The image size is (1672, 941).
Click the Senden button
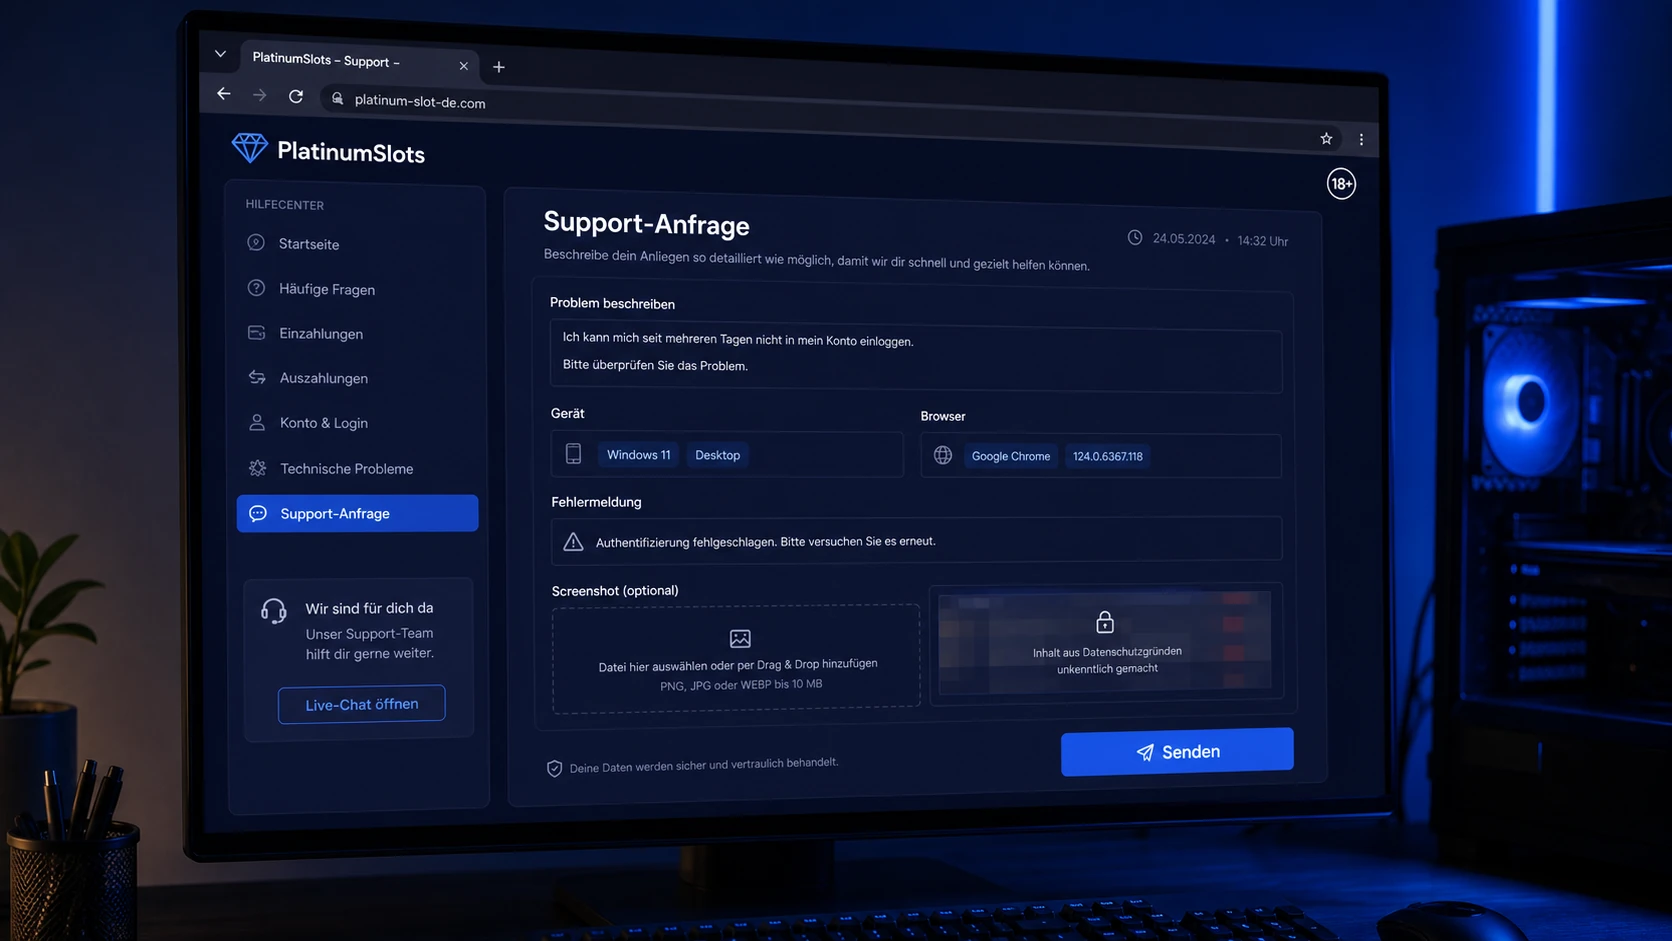click(x=1177, y=752)
